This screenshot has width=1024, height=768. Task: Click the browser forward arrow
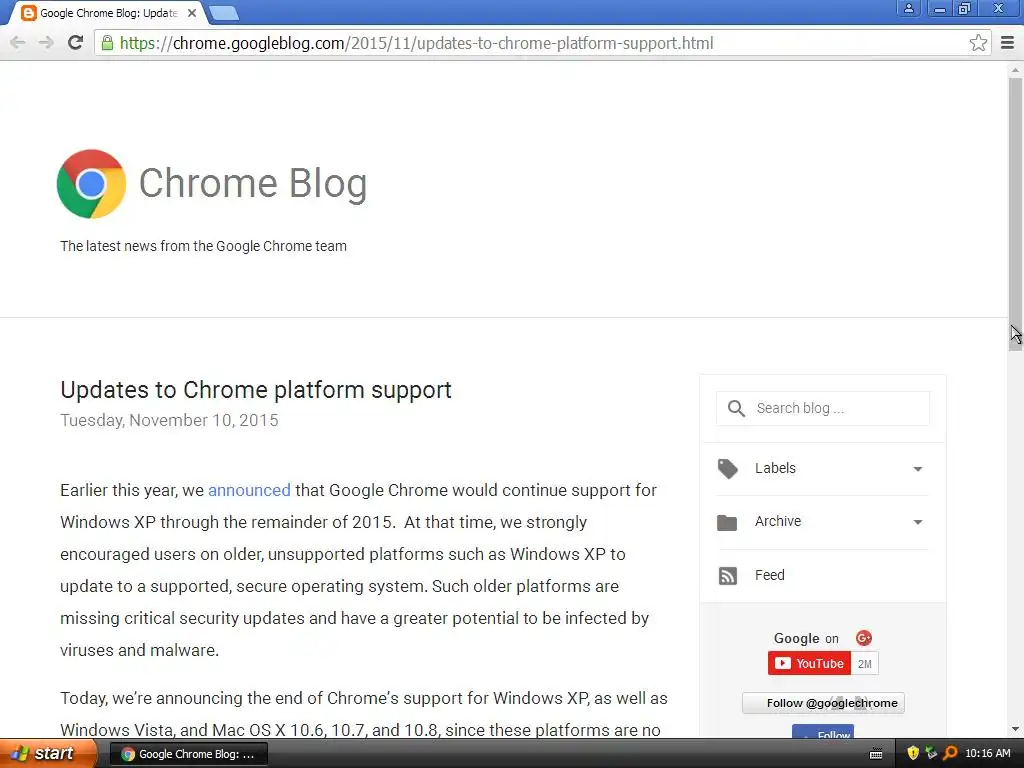[46, 43]
